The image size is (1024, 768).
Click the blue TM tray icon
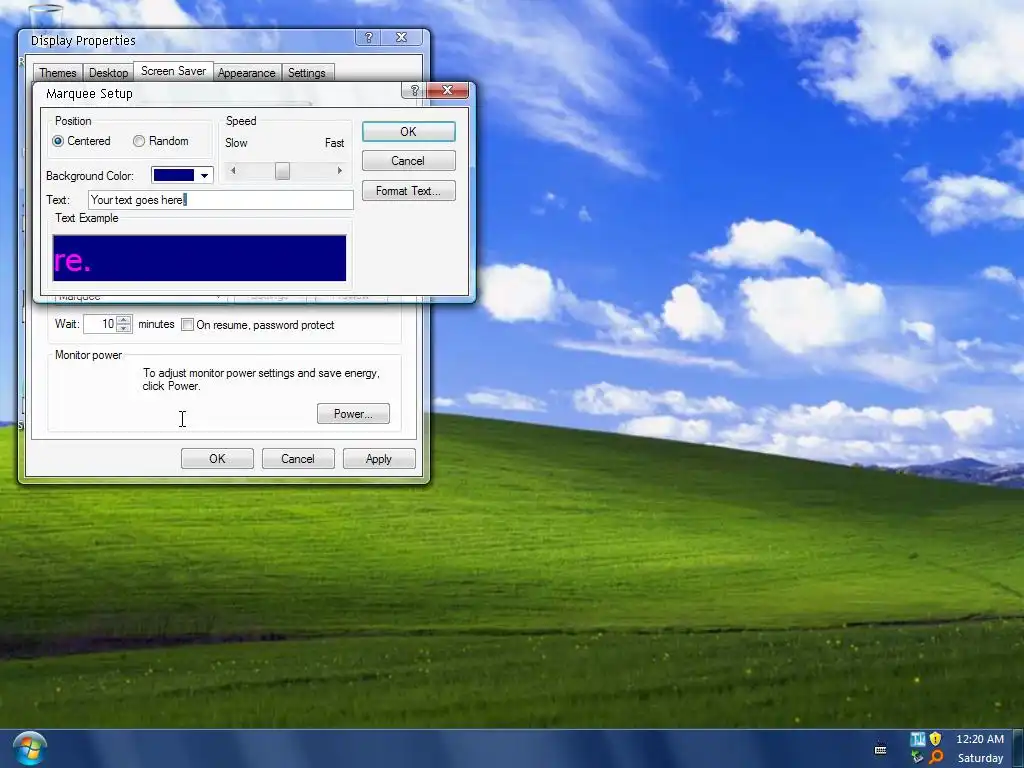(918, 739)
